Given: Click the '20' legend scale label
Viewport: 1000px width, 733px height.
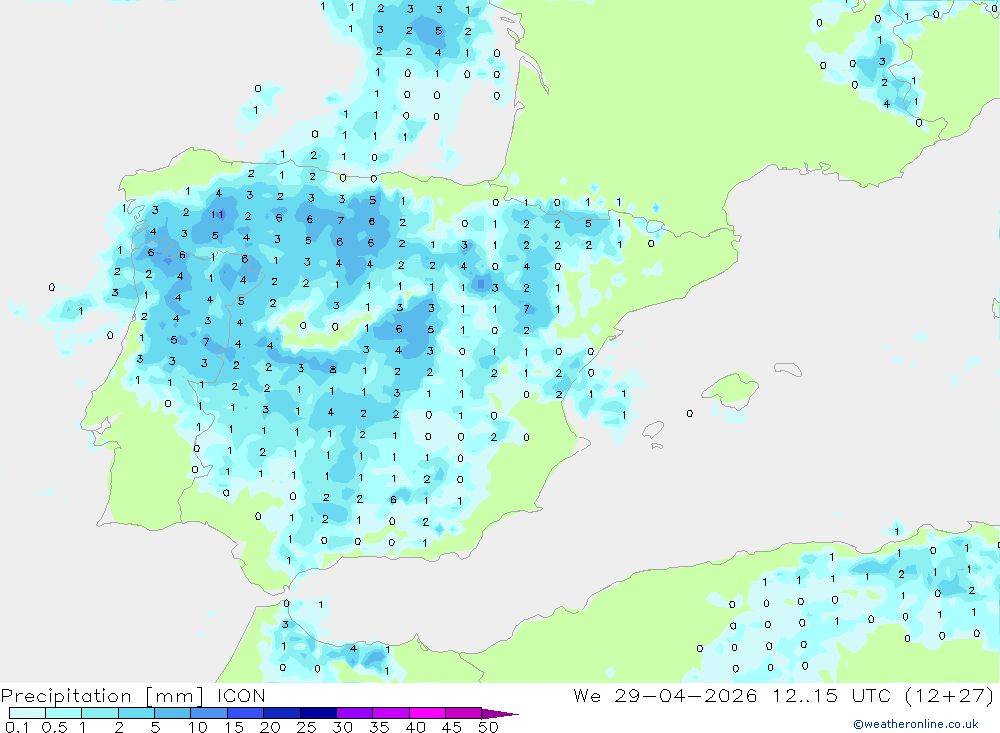Looking at the screenshot, I should click(x=270, y=727).
